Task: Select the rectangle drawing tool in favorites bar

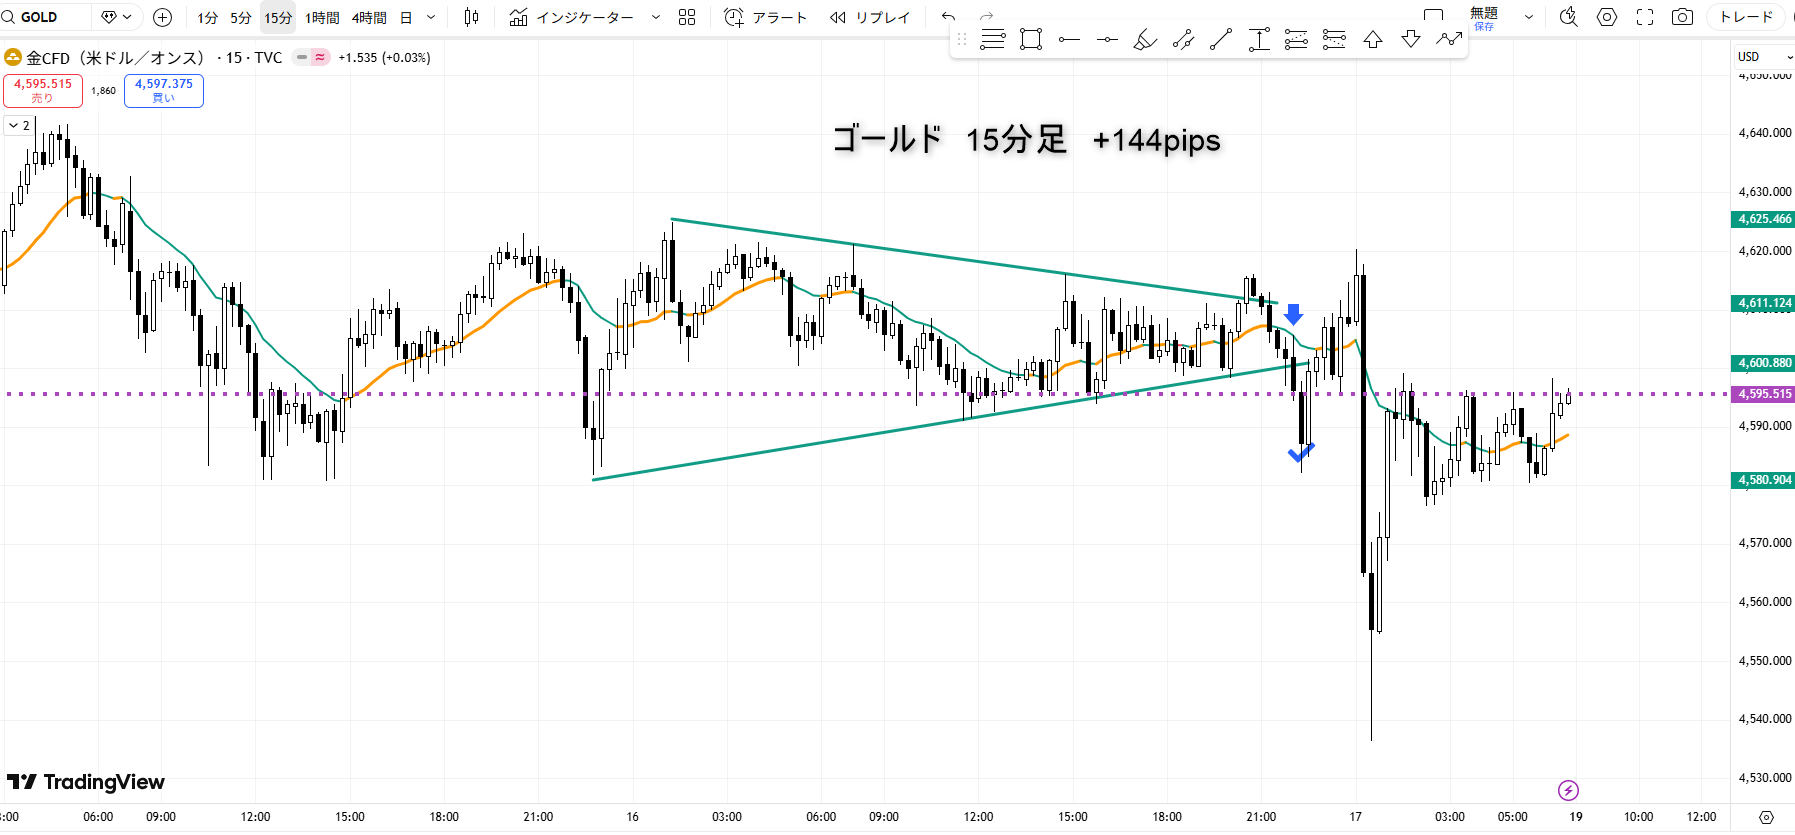Action: point(1030,40)
